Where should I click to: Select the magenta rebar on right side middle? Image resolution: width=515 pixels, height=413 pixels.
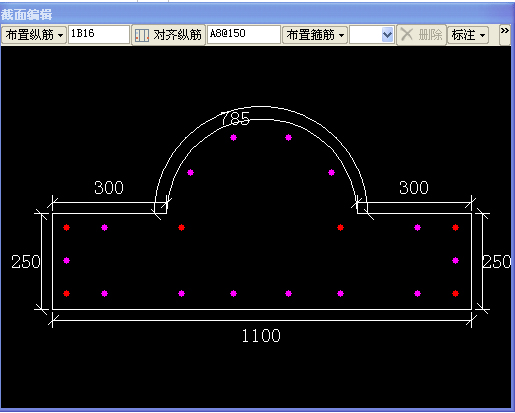click(455, 260)
